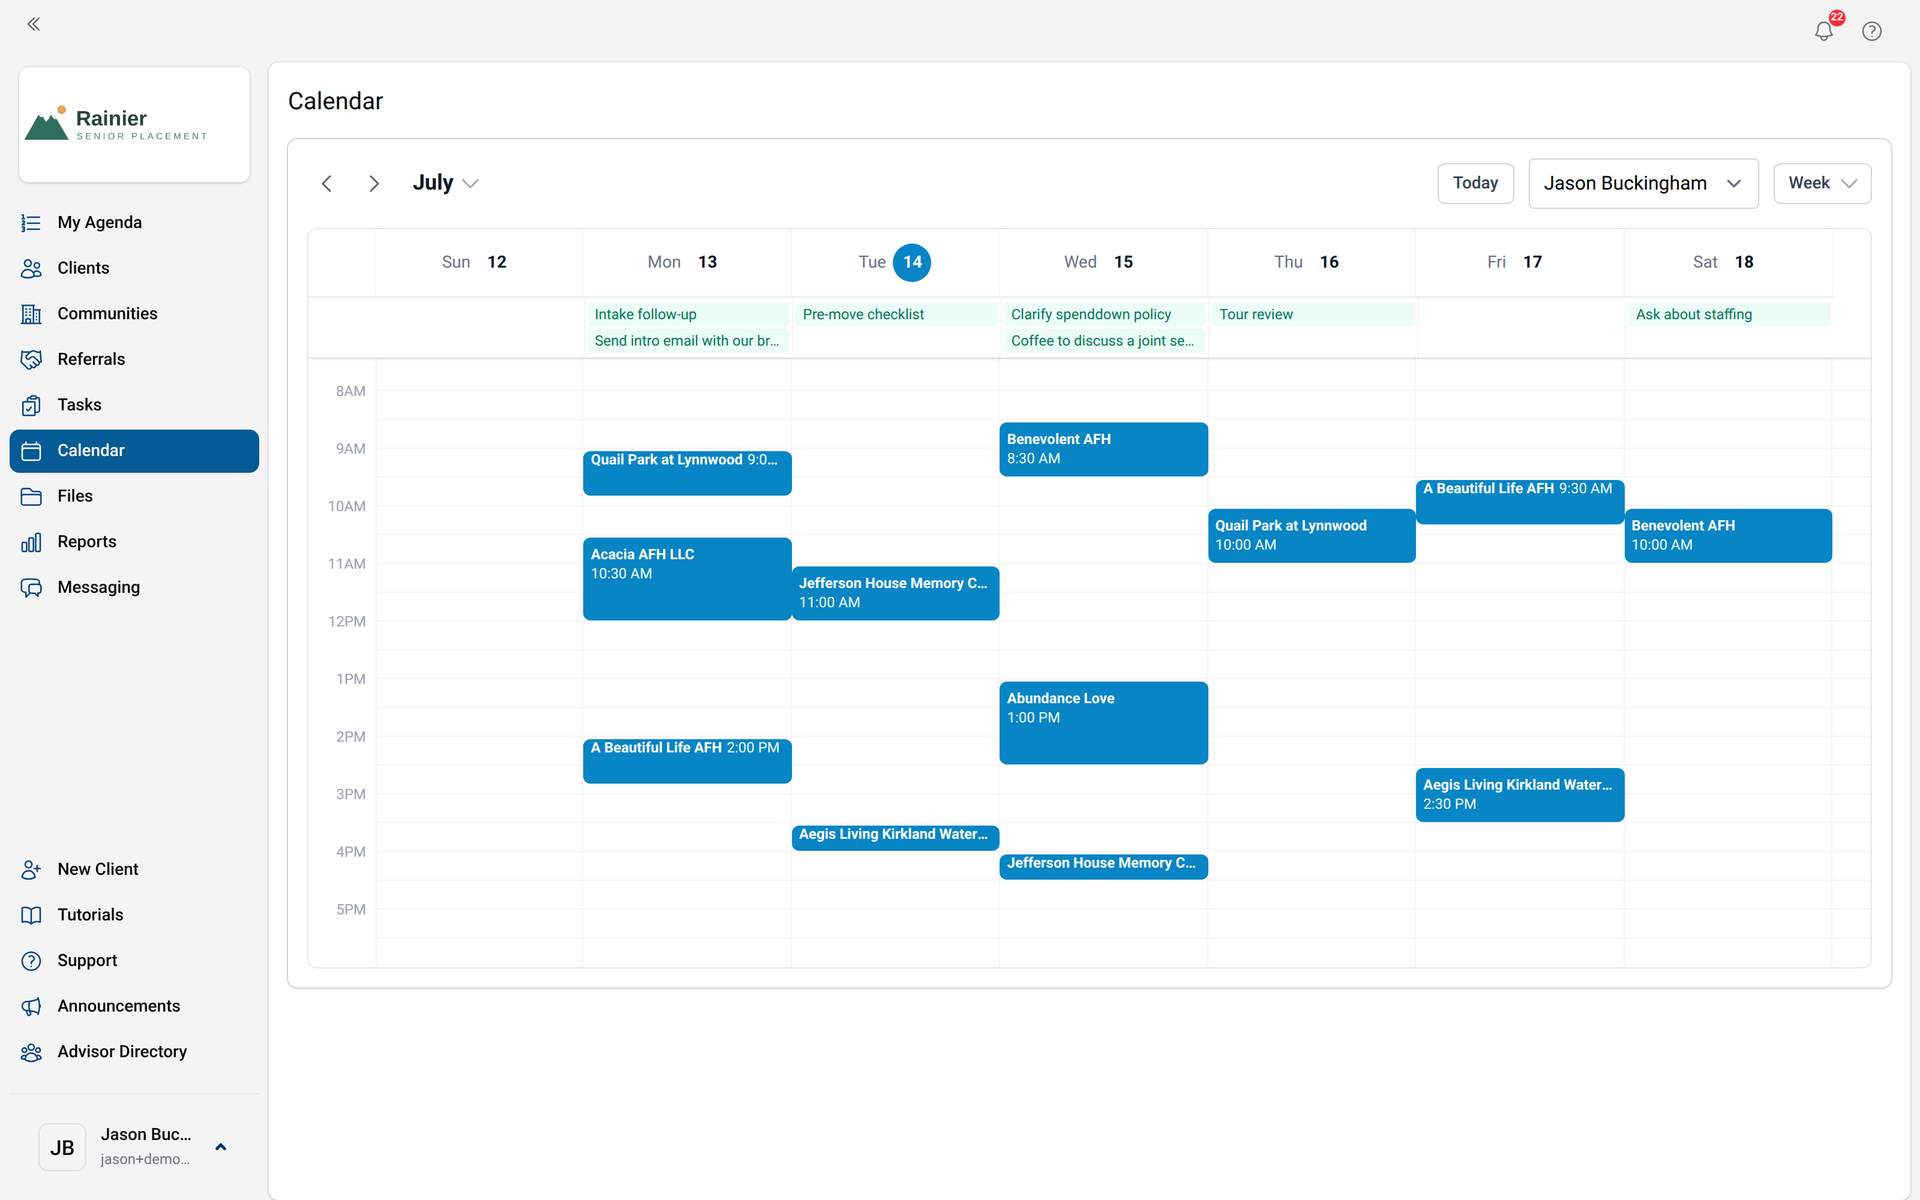Open Tutorials link in sidebar
1920x1200 pixels.
pos(134,915)
